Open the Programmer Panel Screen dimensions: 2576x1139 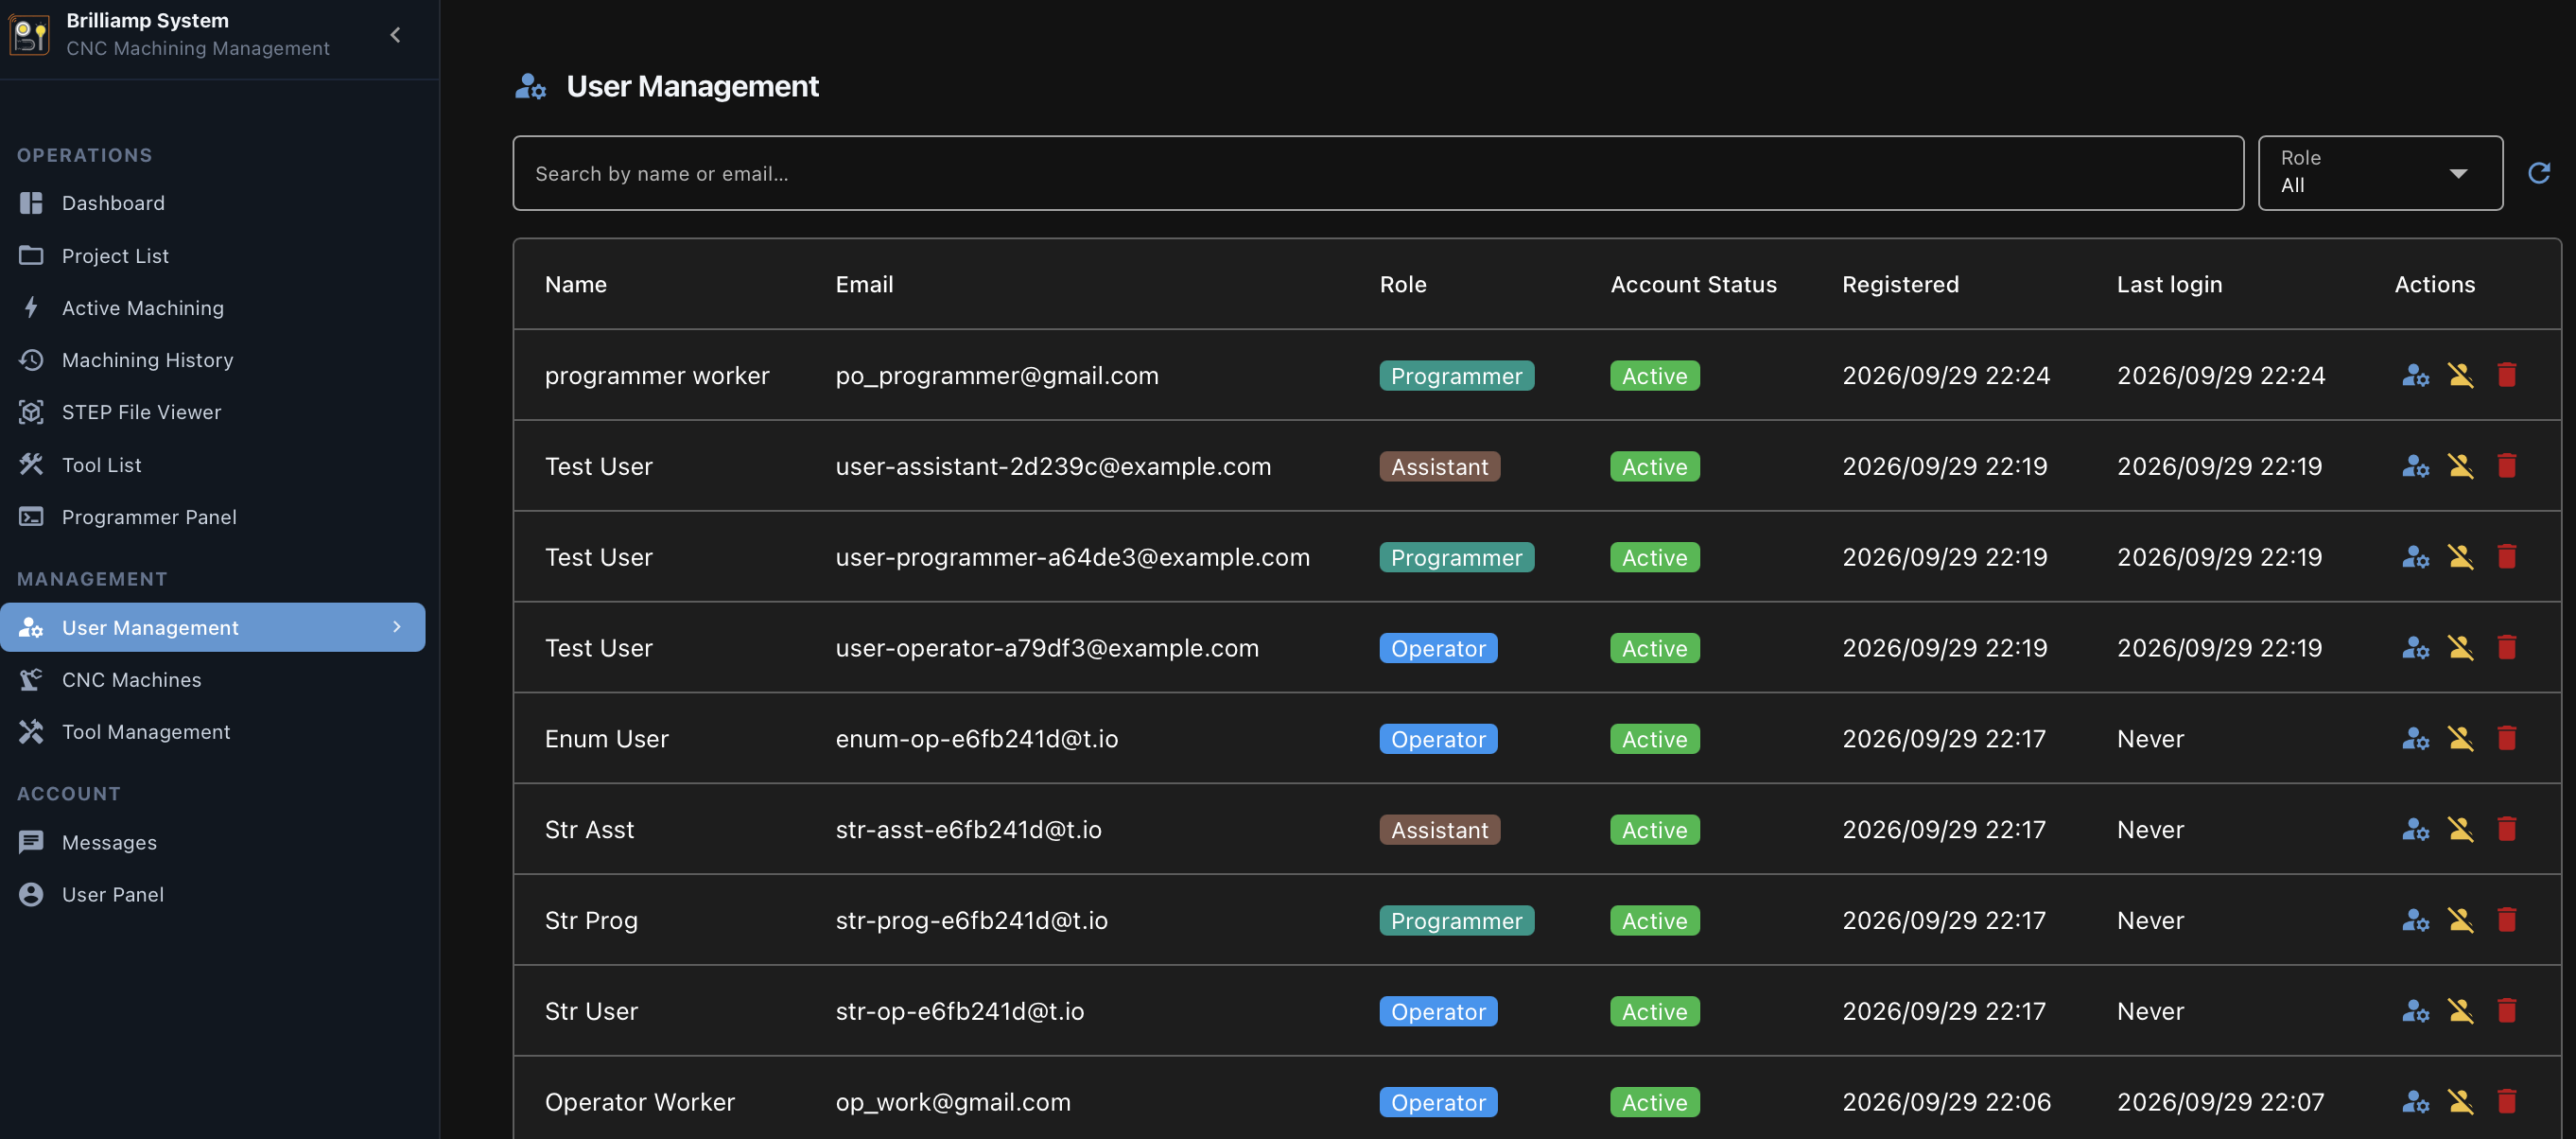tap(212, 517)
